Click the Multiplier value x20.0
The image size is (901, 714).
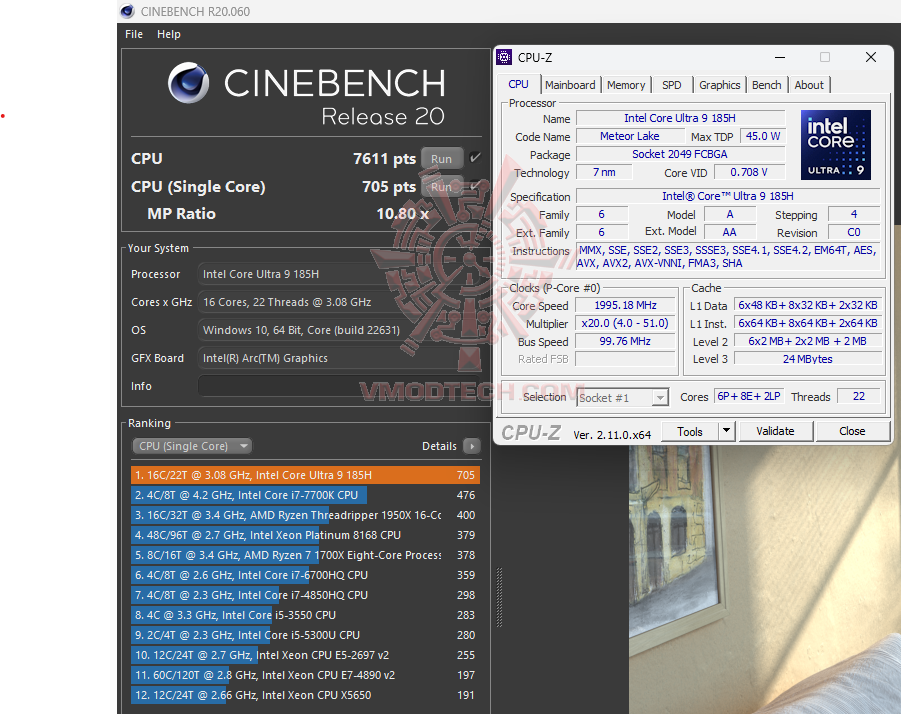625,323
